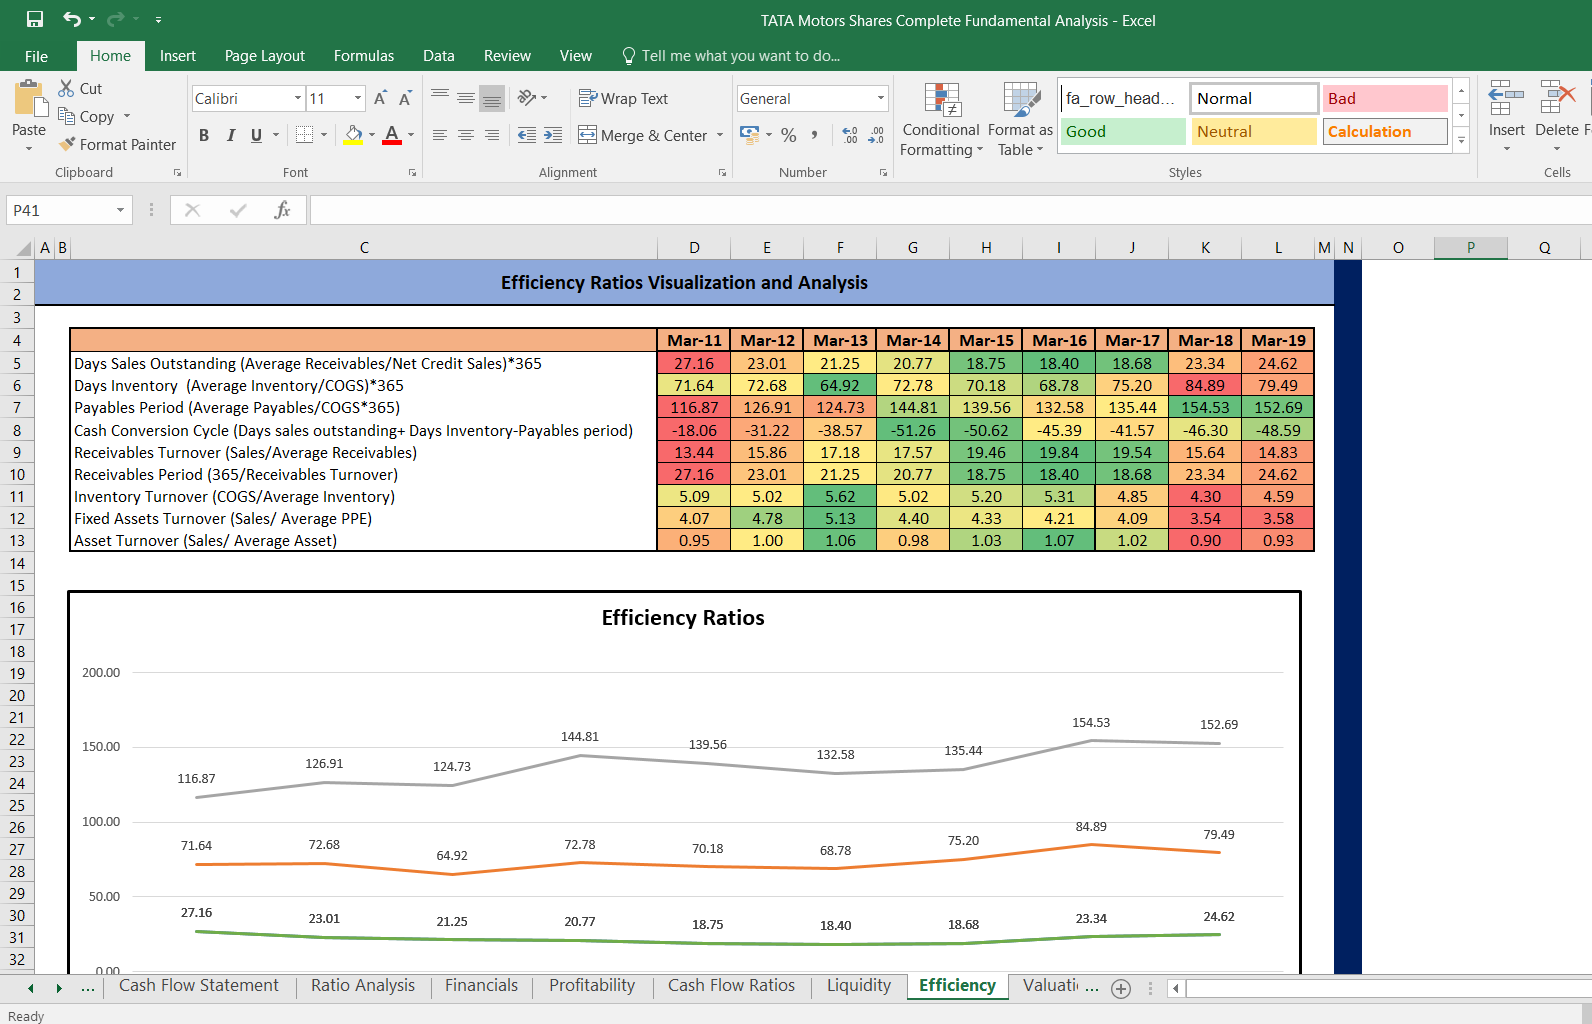Toggle Italic formatting
The image size is (1592, 1024).
tap(231, 135)
